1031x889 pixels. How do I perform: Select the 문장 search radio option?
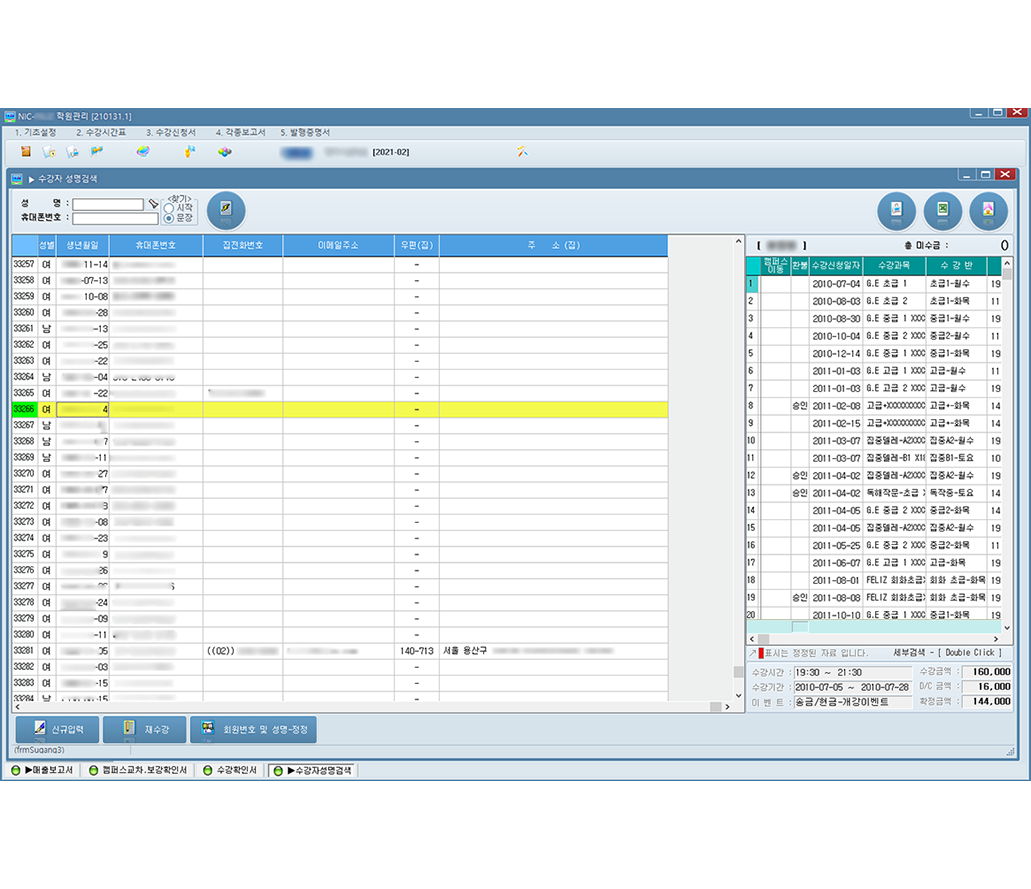[168, 217]
